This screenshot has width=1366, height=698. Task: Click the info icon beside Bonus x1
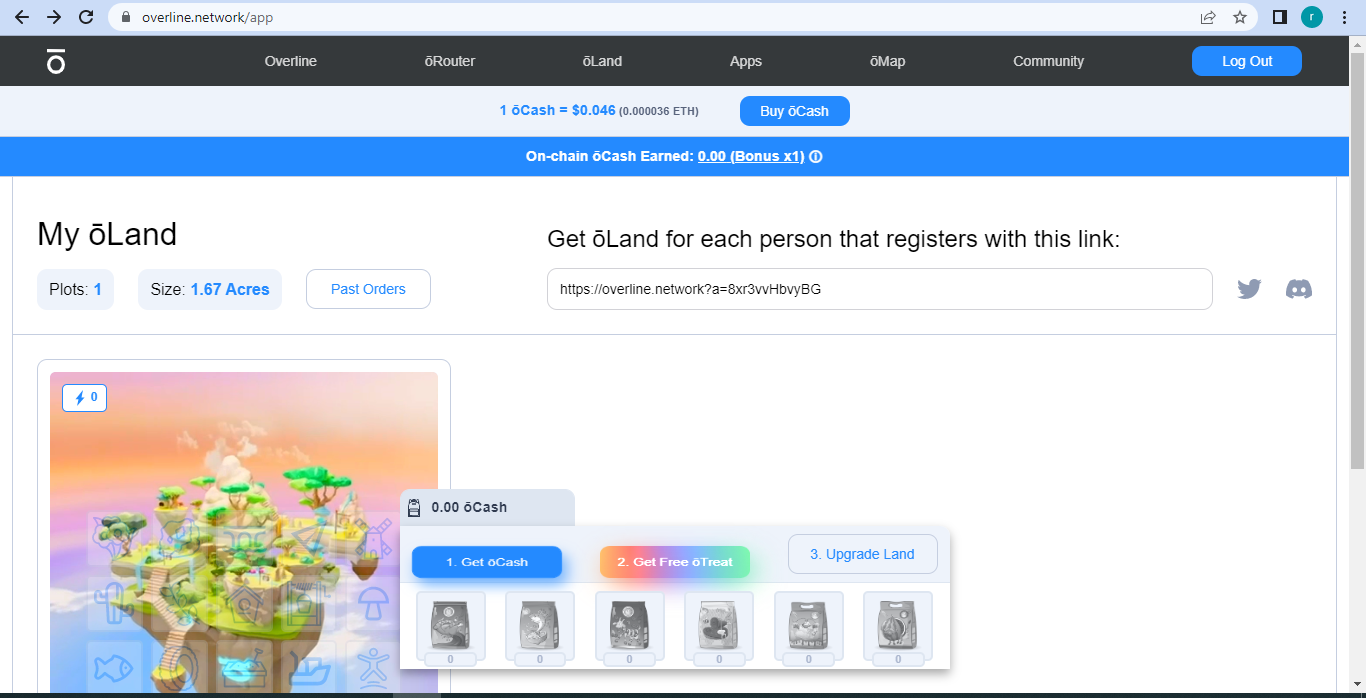coord(816,157)
